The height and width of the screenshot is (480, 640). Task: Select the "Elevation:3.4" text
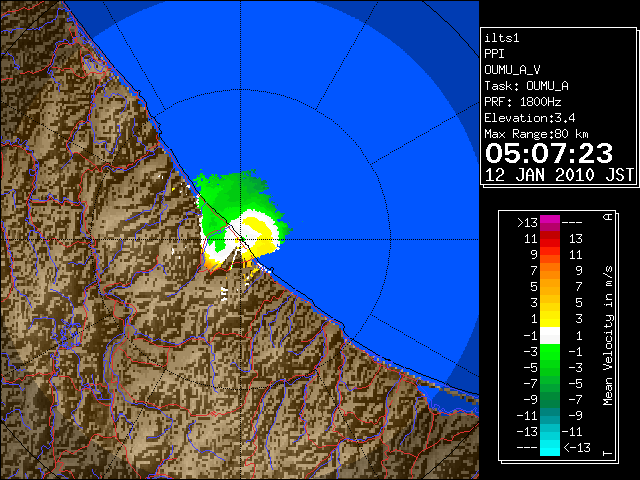[530, 118]
